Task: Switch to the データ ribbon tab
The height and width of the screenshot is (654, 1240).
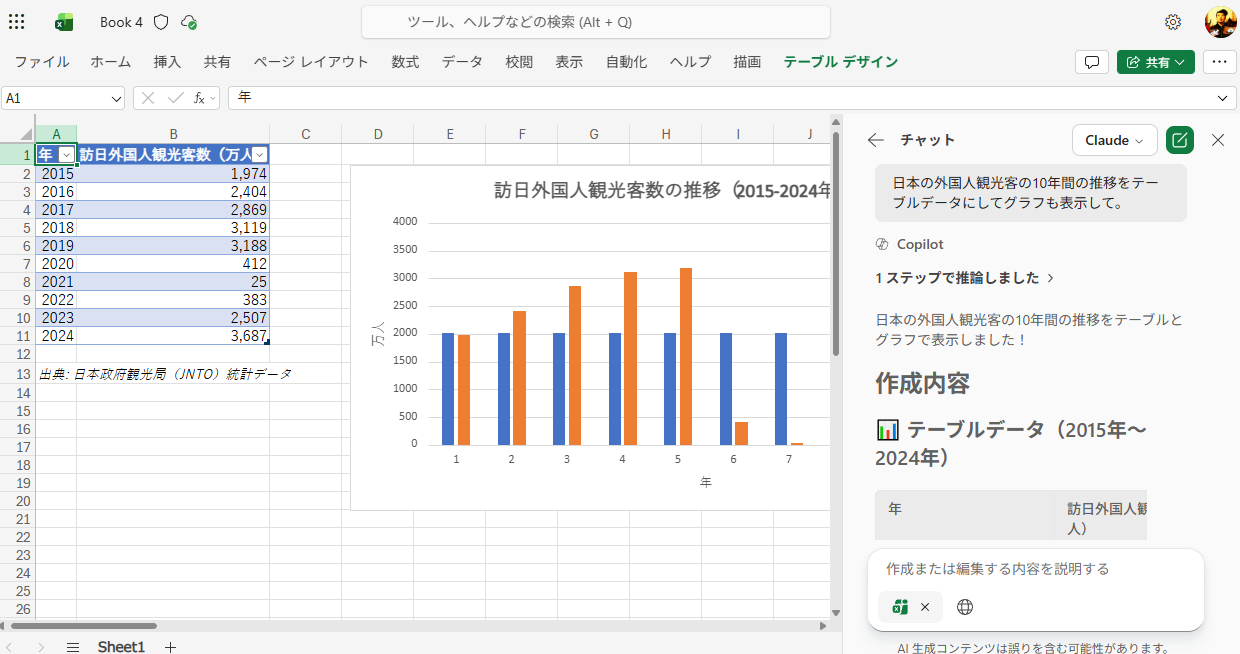Action: coord(462,62)
